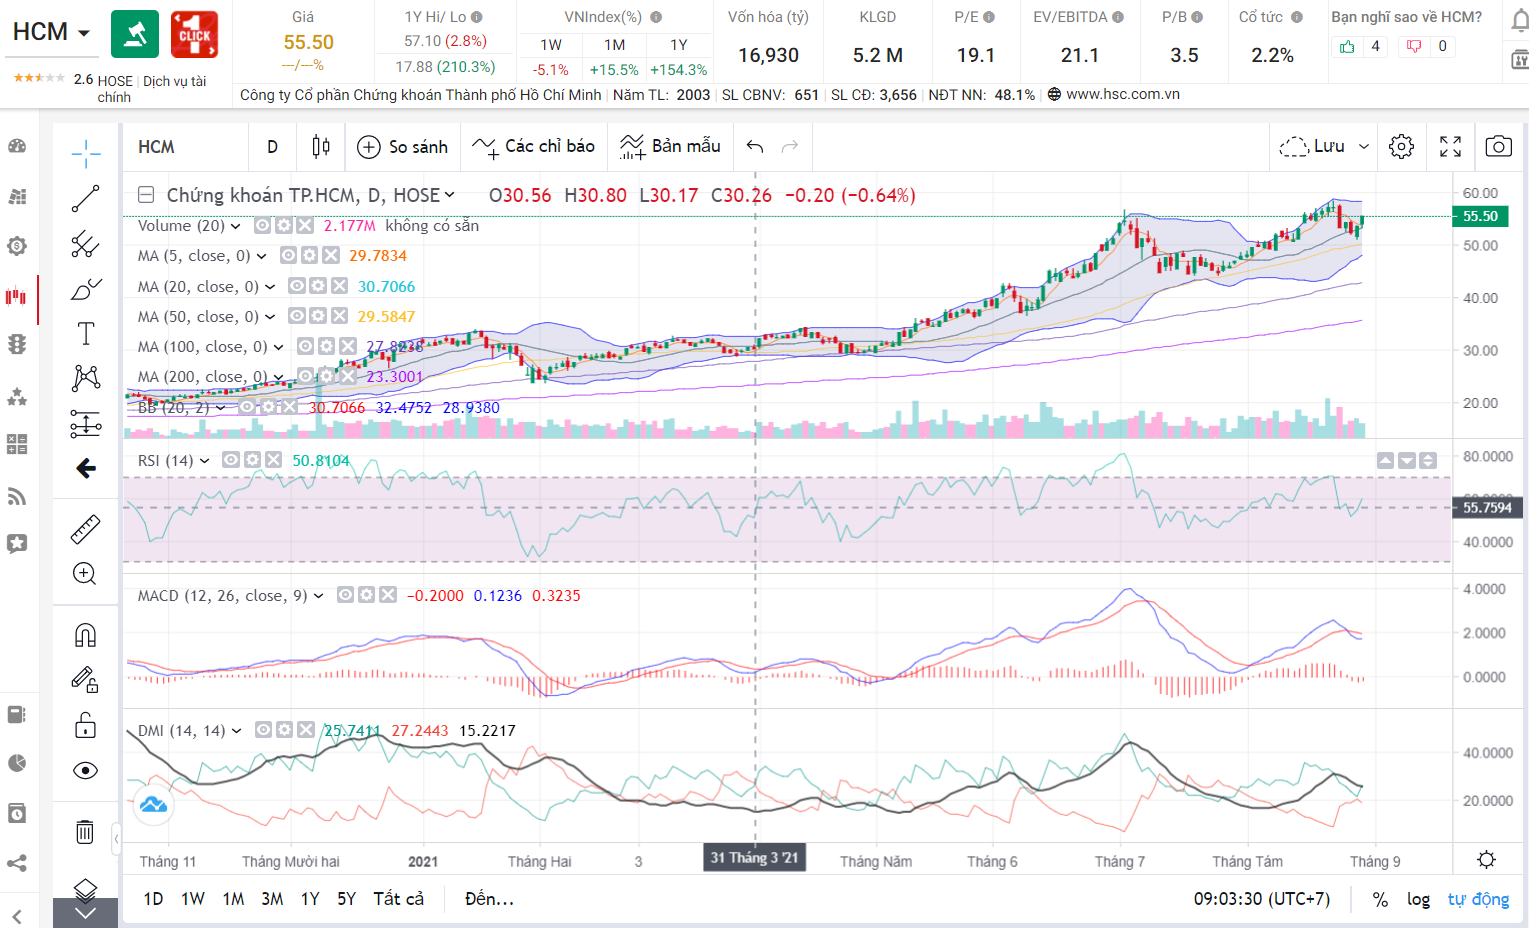Select the ruler measure tool
Viewport: 1529px width, 928px height.
click(86, 529)
